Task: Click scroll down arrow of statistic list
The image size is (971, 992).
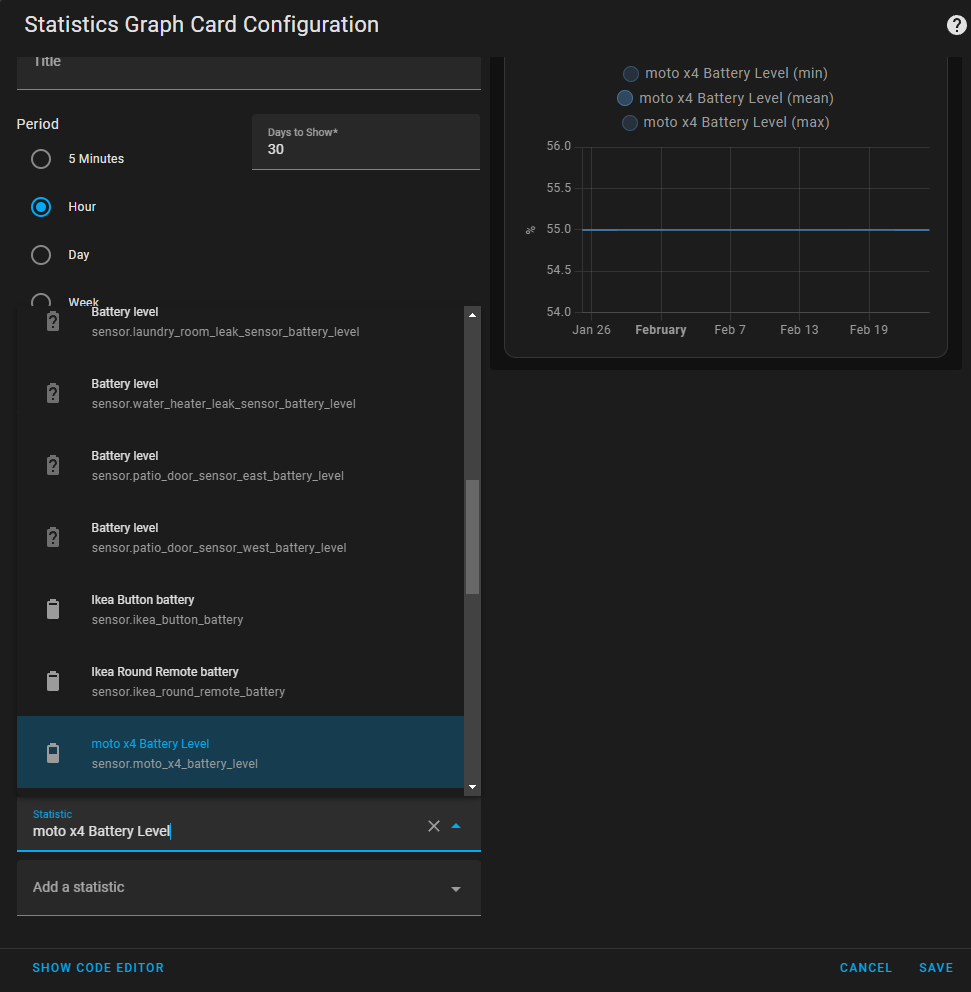Action: tap(472, 787)
